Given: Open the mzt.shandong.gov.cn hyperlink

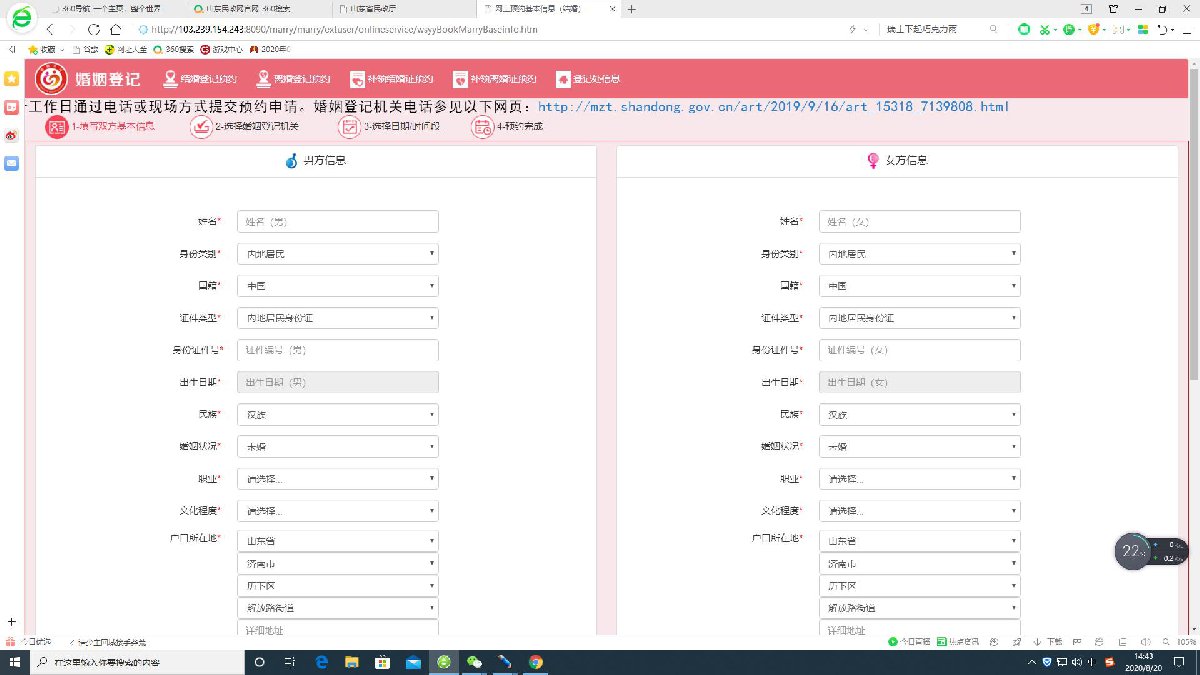Looking at the screenshot, I should pos(773,107).
